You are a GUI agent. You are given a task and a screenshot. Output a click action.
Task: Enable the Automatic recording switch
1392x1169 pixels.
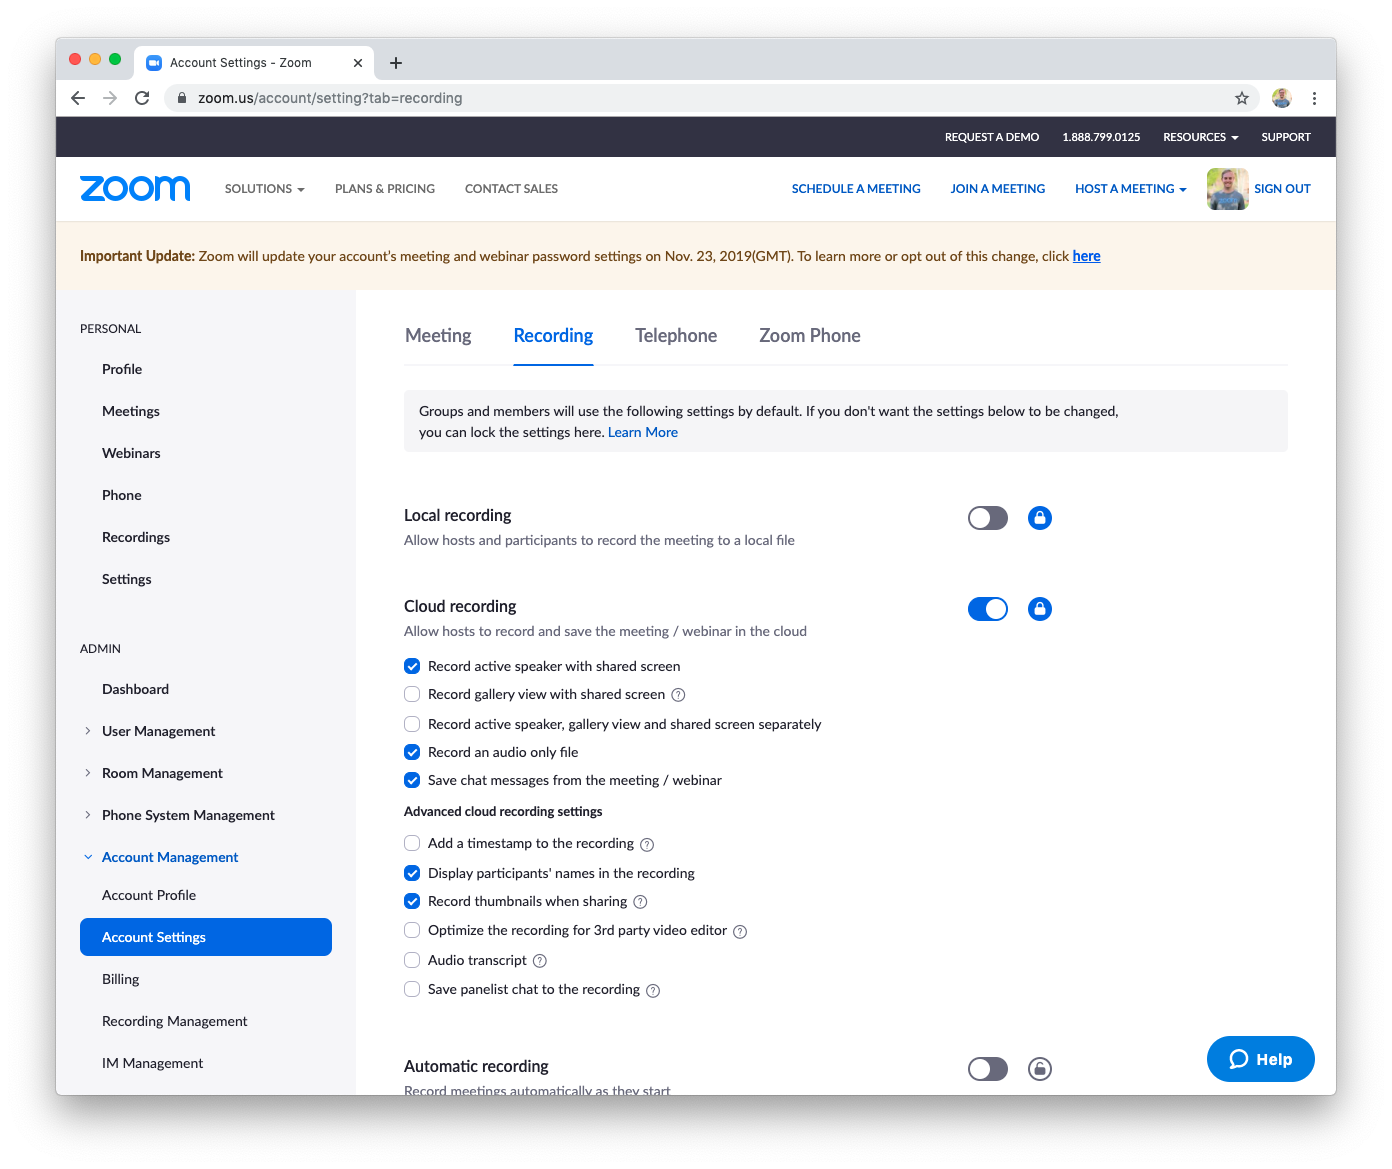988,1069
